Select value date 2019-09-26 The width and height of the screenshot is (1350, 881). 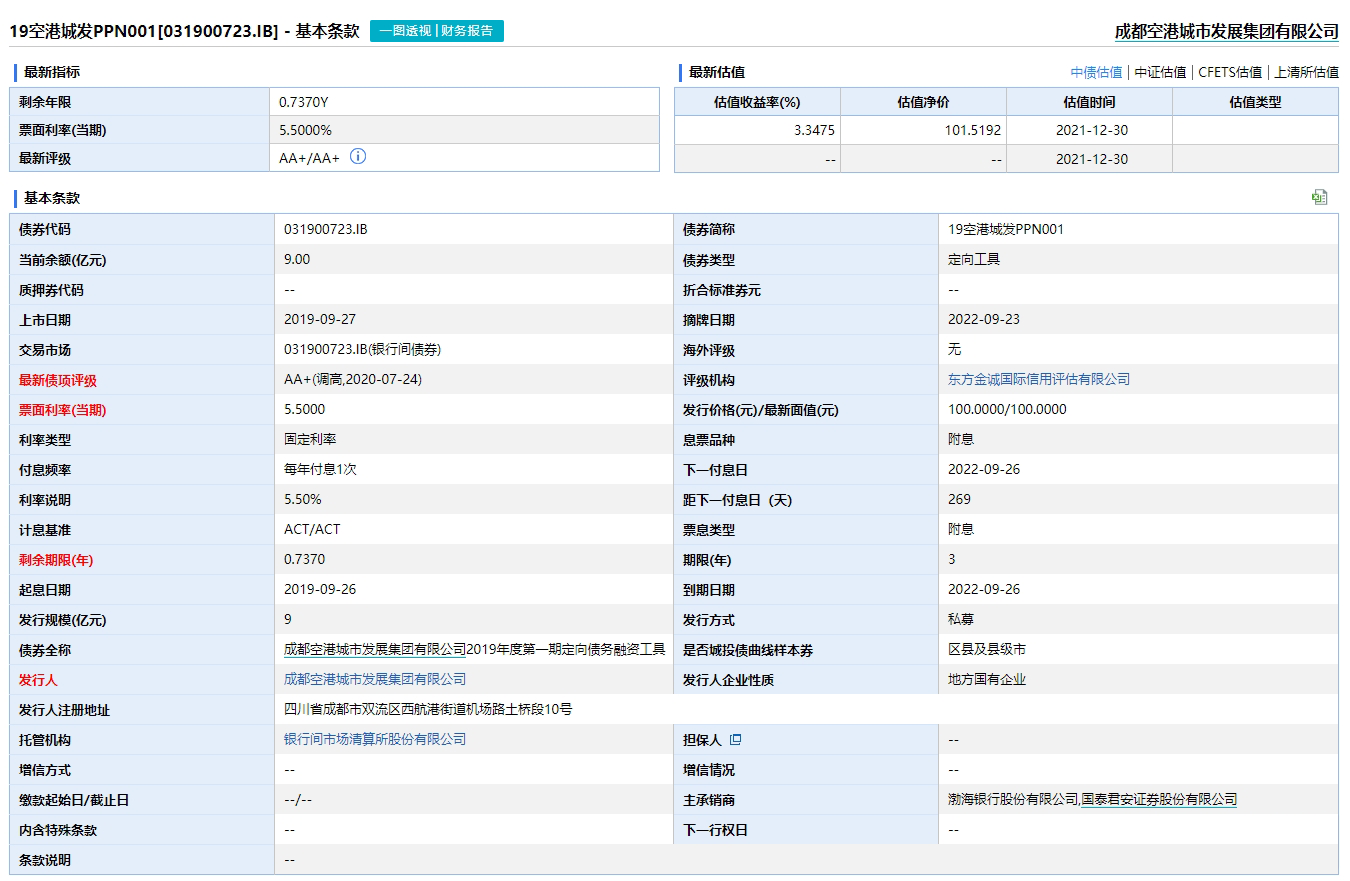pyautogui.click(x=320, y=589)
